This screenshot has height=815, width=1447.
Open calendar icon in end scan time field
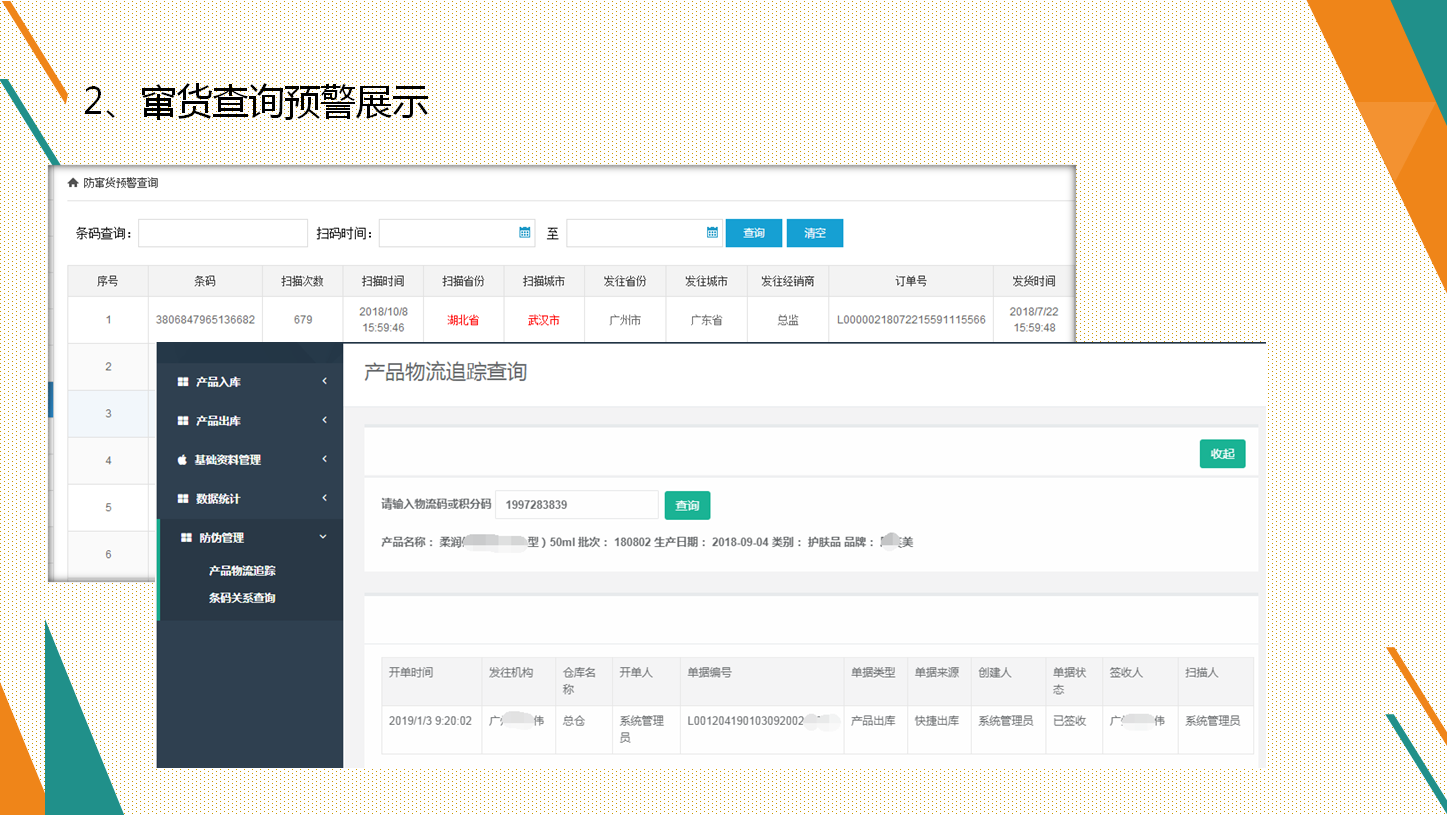pos(712,233)
